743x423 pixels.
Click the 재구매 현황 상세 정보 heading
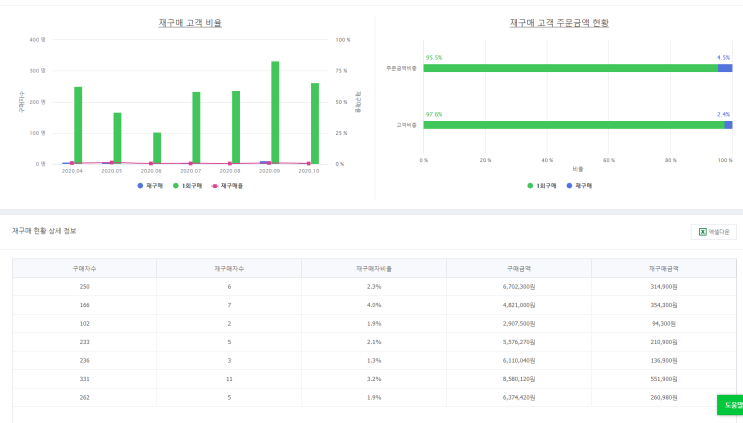(44, 231)
